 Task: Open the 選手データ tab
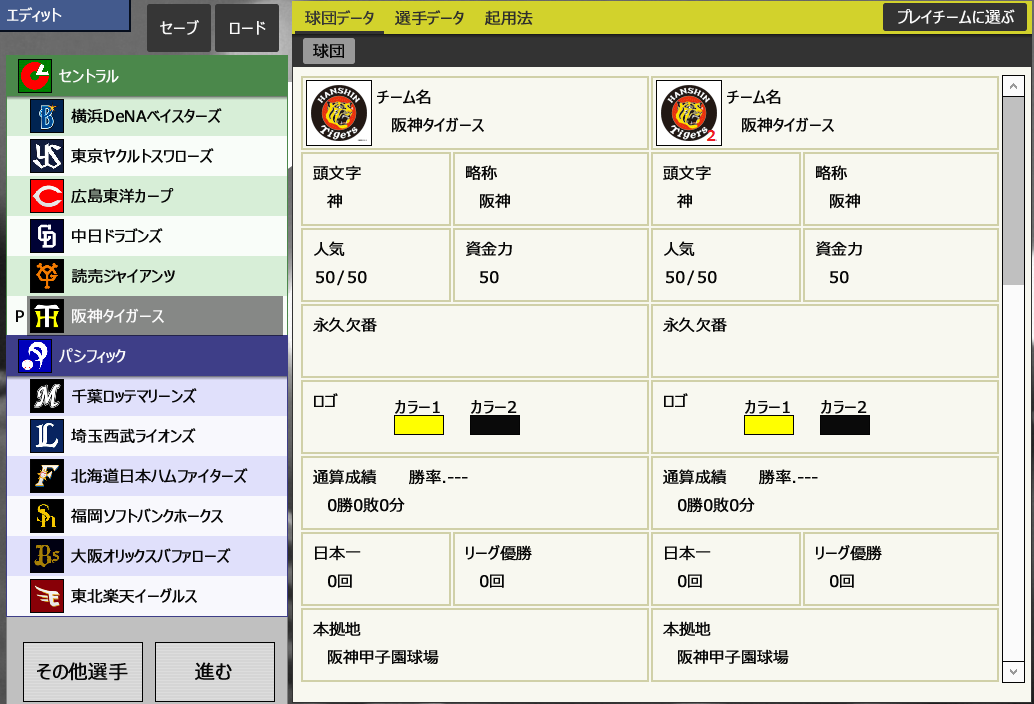429,18
